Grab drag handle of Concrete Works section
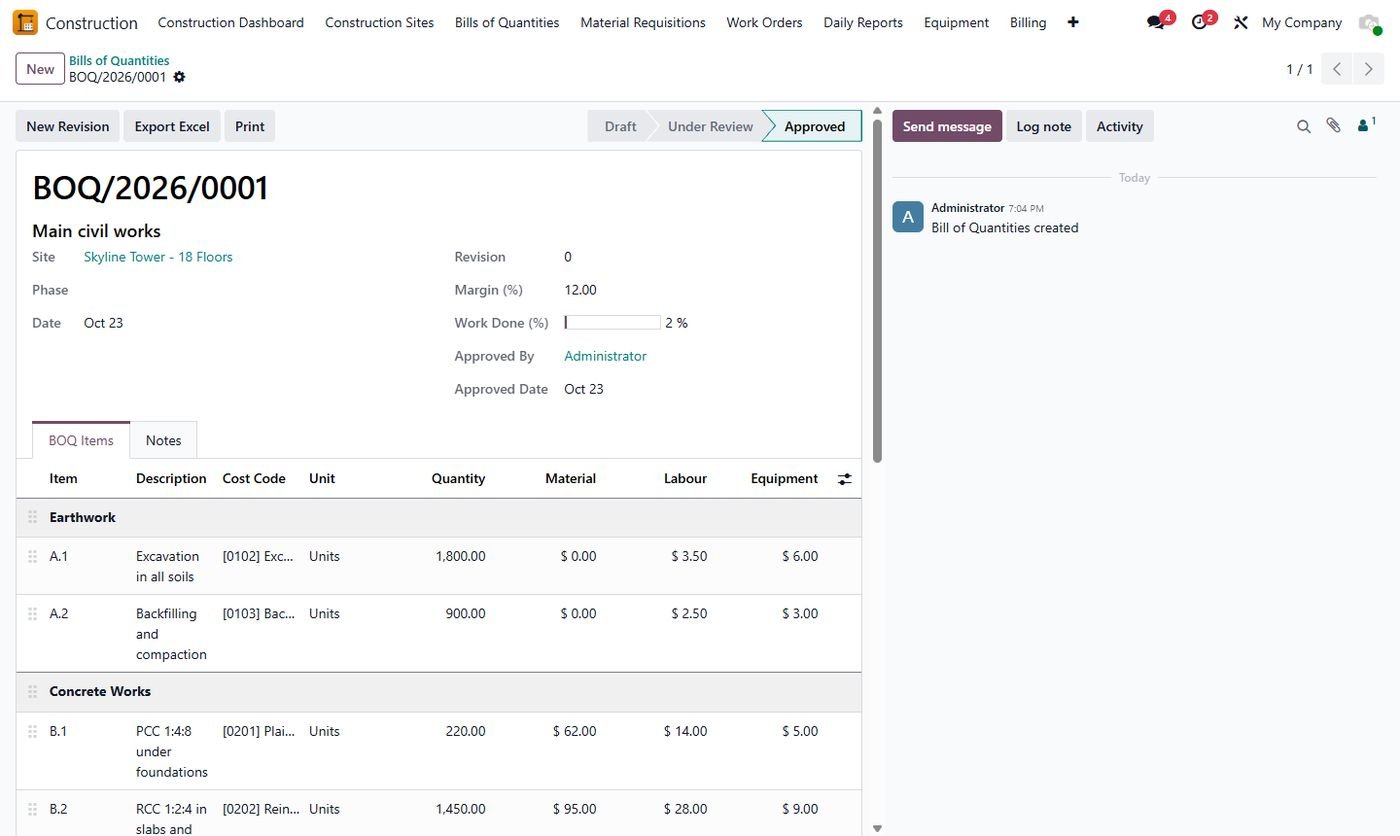 click(x=32, y=691)
